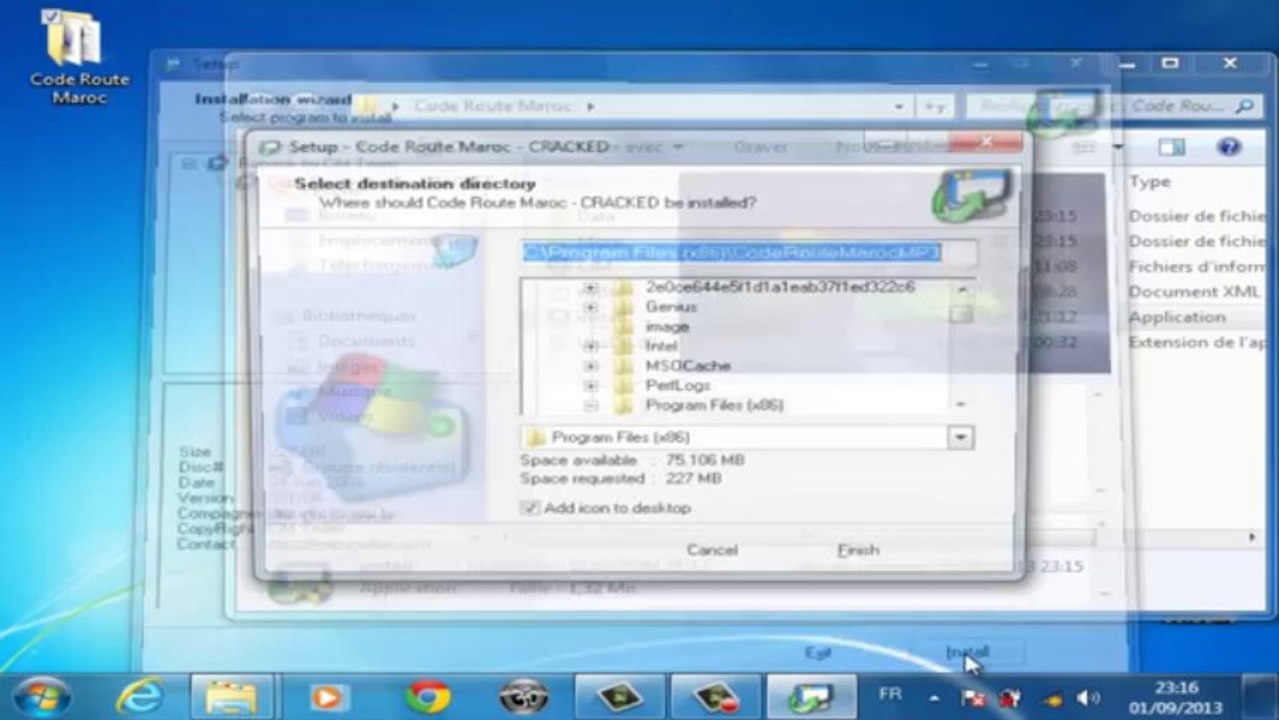The width and height of the screenshot is (1279, 720).
Task: Click the Setup dialog title-bar icon
Action: click(270, 147)
